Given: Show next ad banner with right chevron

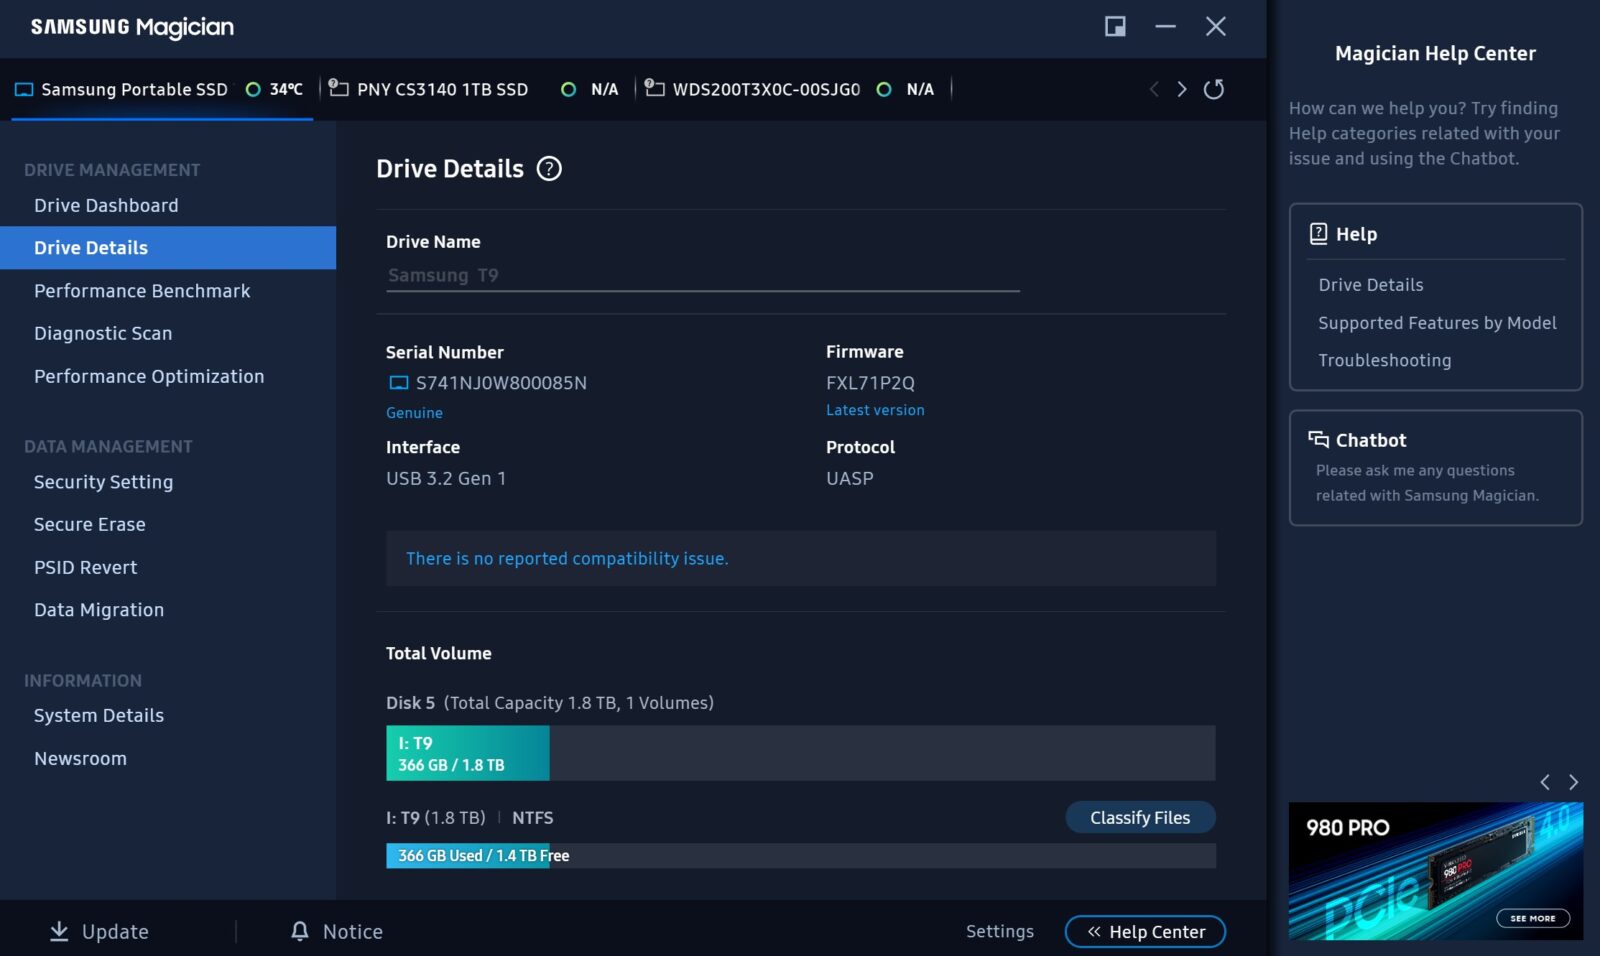Looking at the screenshot, I should (x=1573, y=782).
